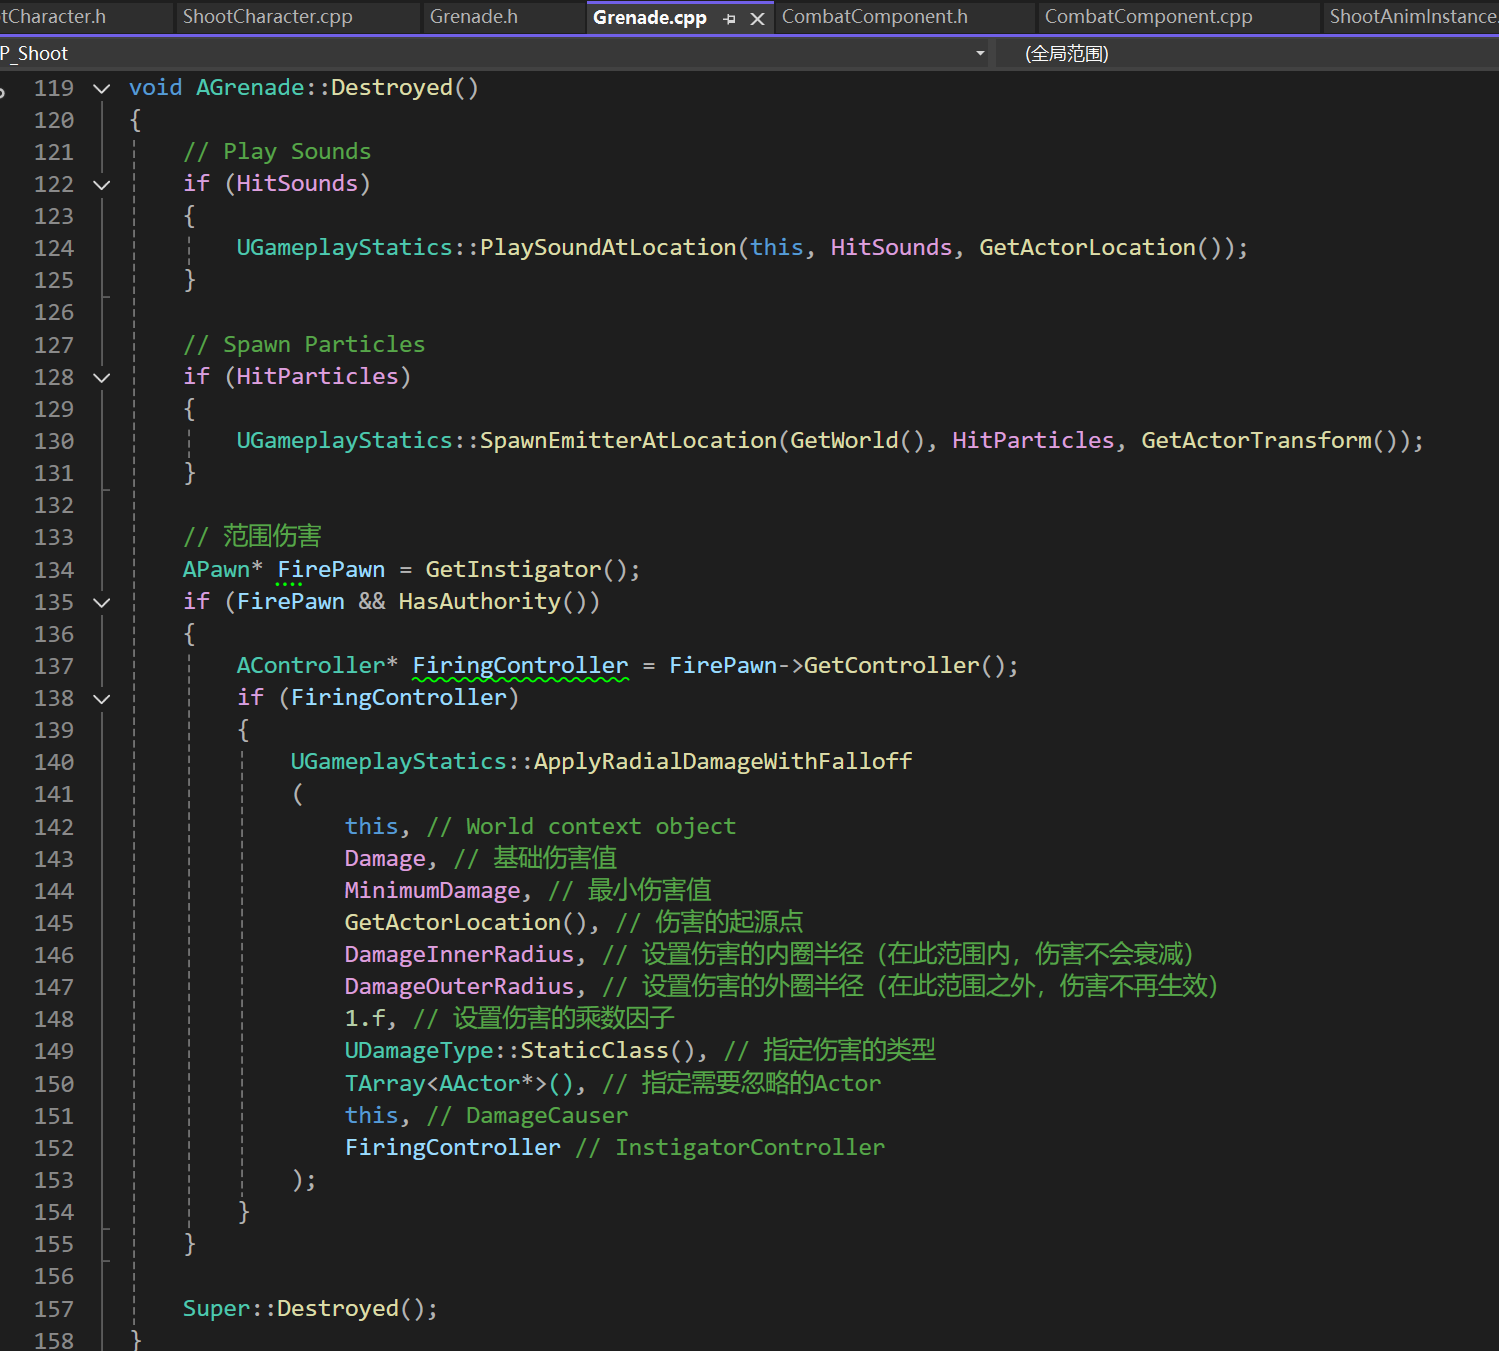The width and height of the screenshot is (1499, 1351).
Task: Click TArray<AActor*>() argument
Action: click(459, 1083)
